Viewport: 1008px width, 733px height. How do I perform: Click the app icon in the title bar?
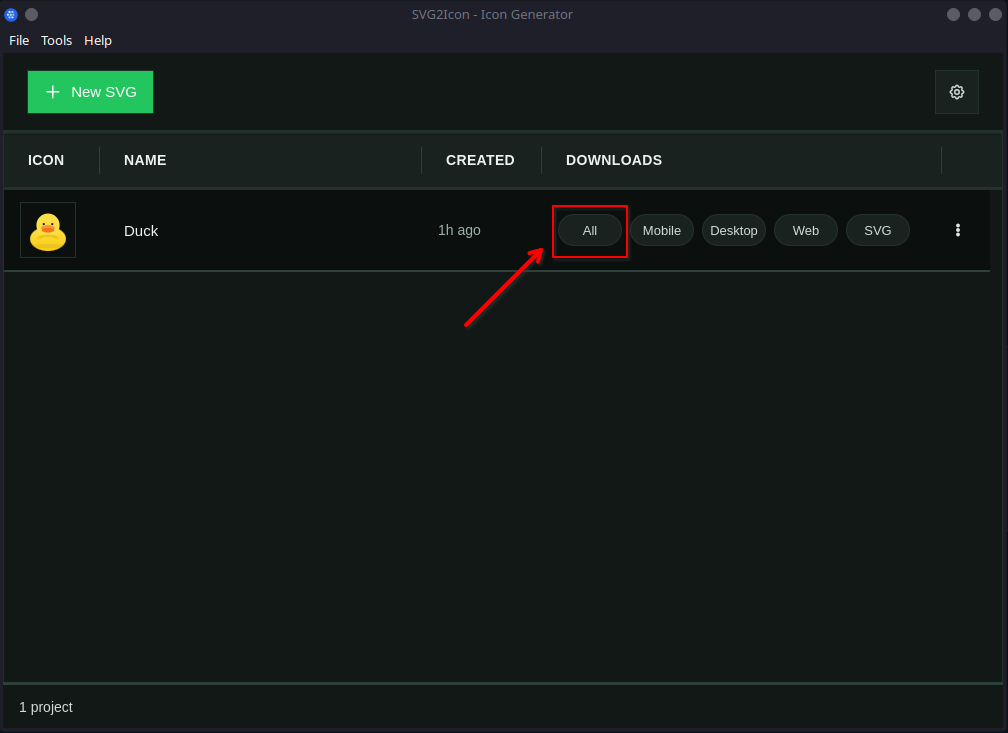point(11,14)
